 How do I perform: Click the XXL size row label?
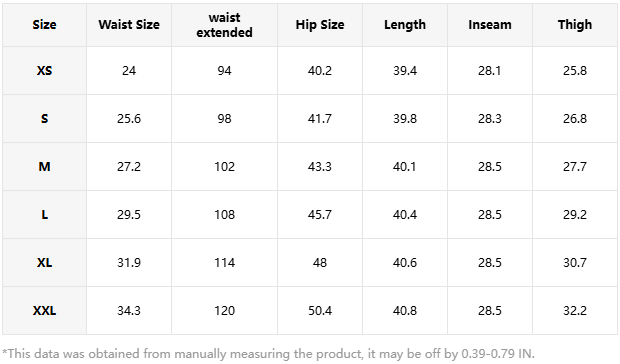[x=44, y=311]
